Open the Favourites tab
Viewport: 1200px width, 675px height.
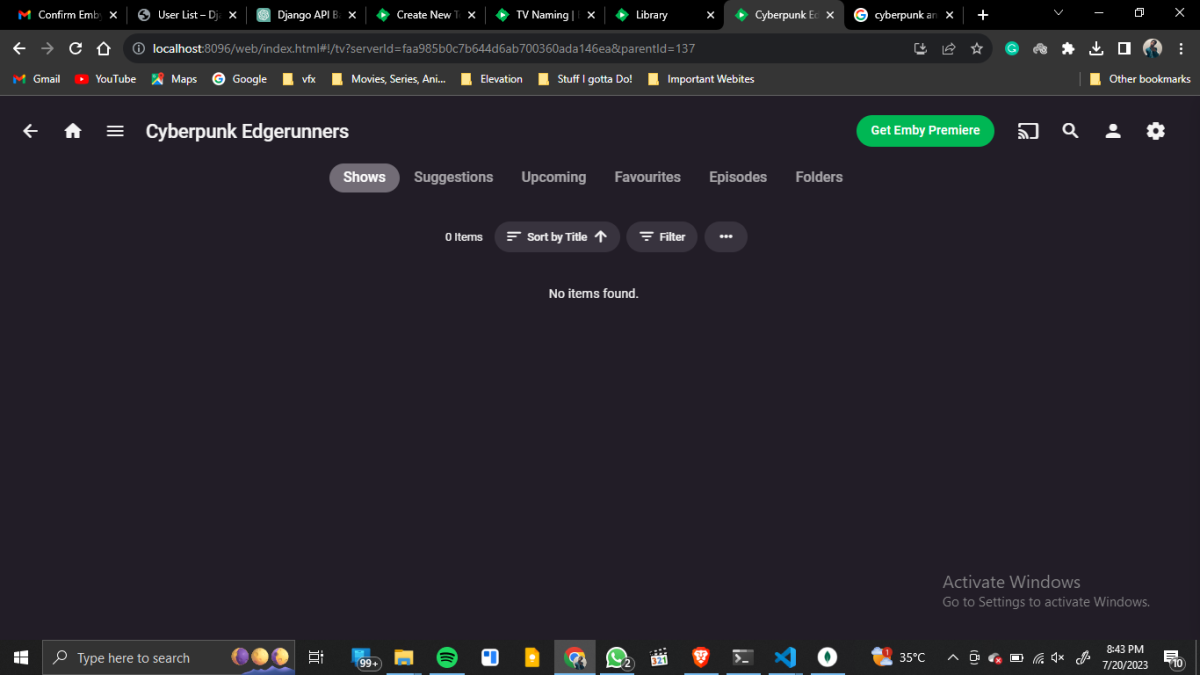click(x=647, y=177)
